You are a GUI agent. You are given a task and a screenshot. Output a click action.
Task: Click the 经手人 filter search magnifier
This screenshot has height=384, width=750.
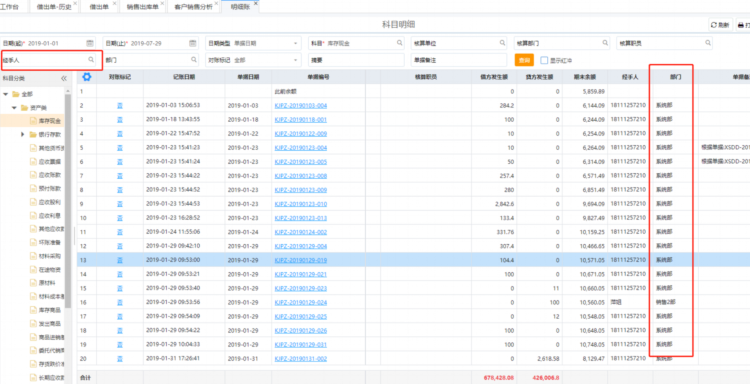[91, 60]
